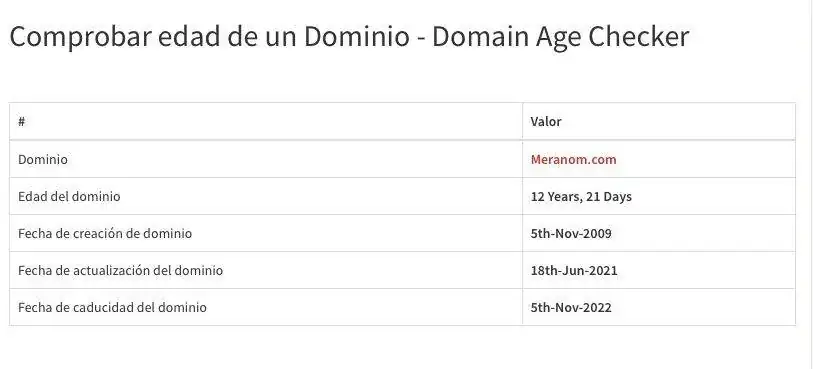Select the 12 Years, 21 Days value
The image size is (813, 369).
pos(581,197)
